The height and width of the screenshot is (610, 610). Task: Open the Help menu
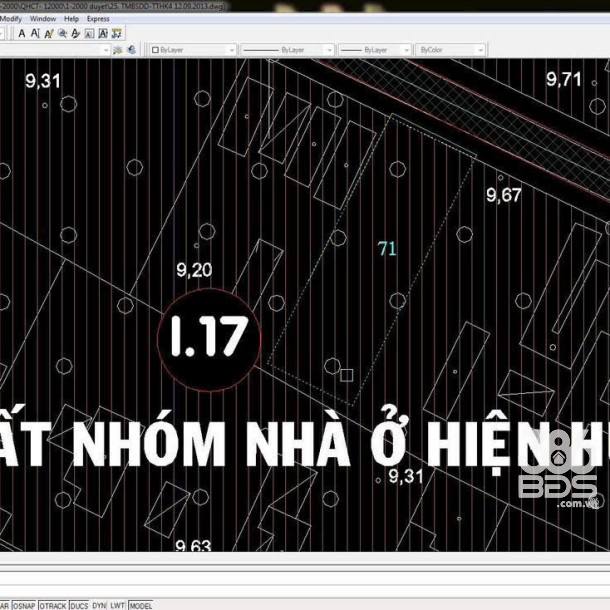coord(71,19)
